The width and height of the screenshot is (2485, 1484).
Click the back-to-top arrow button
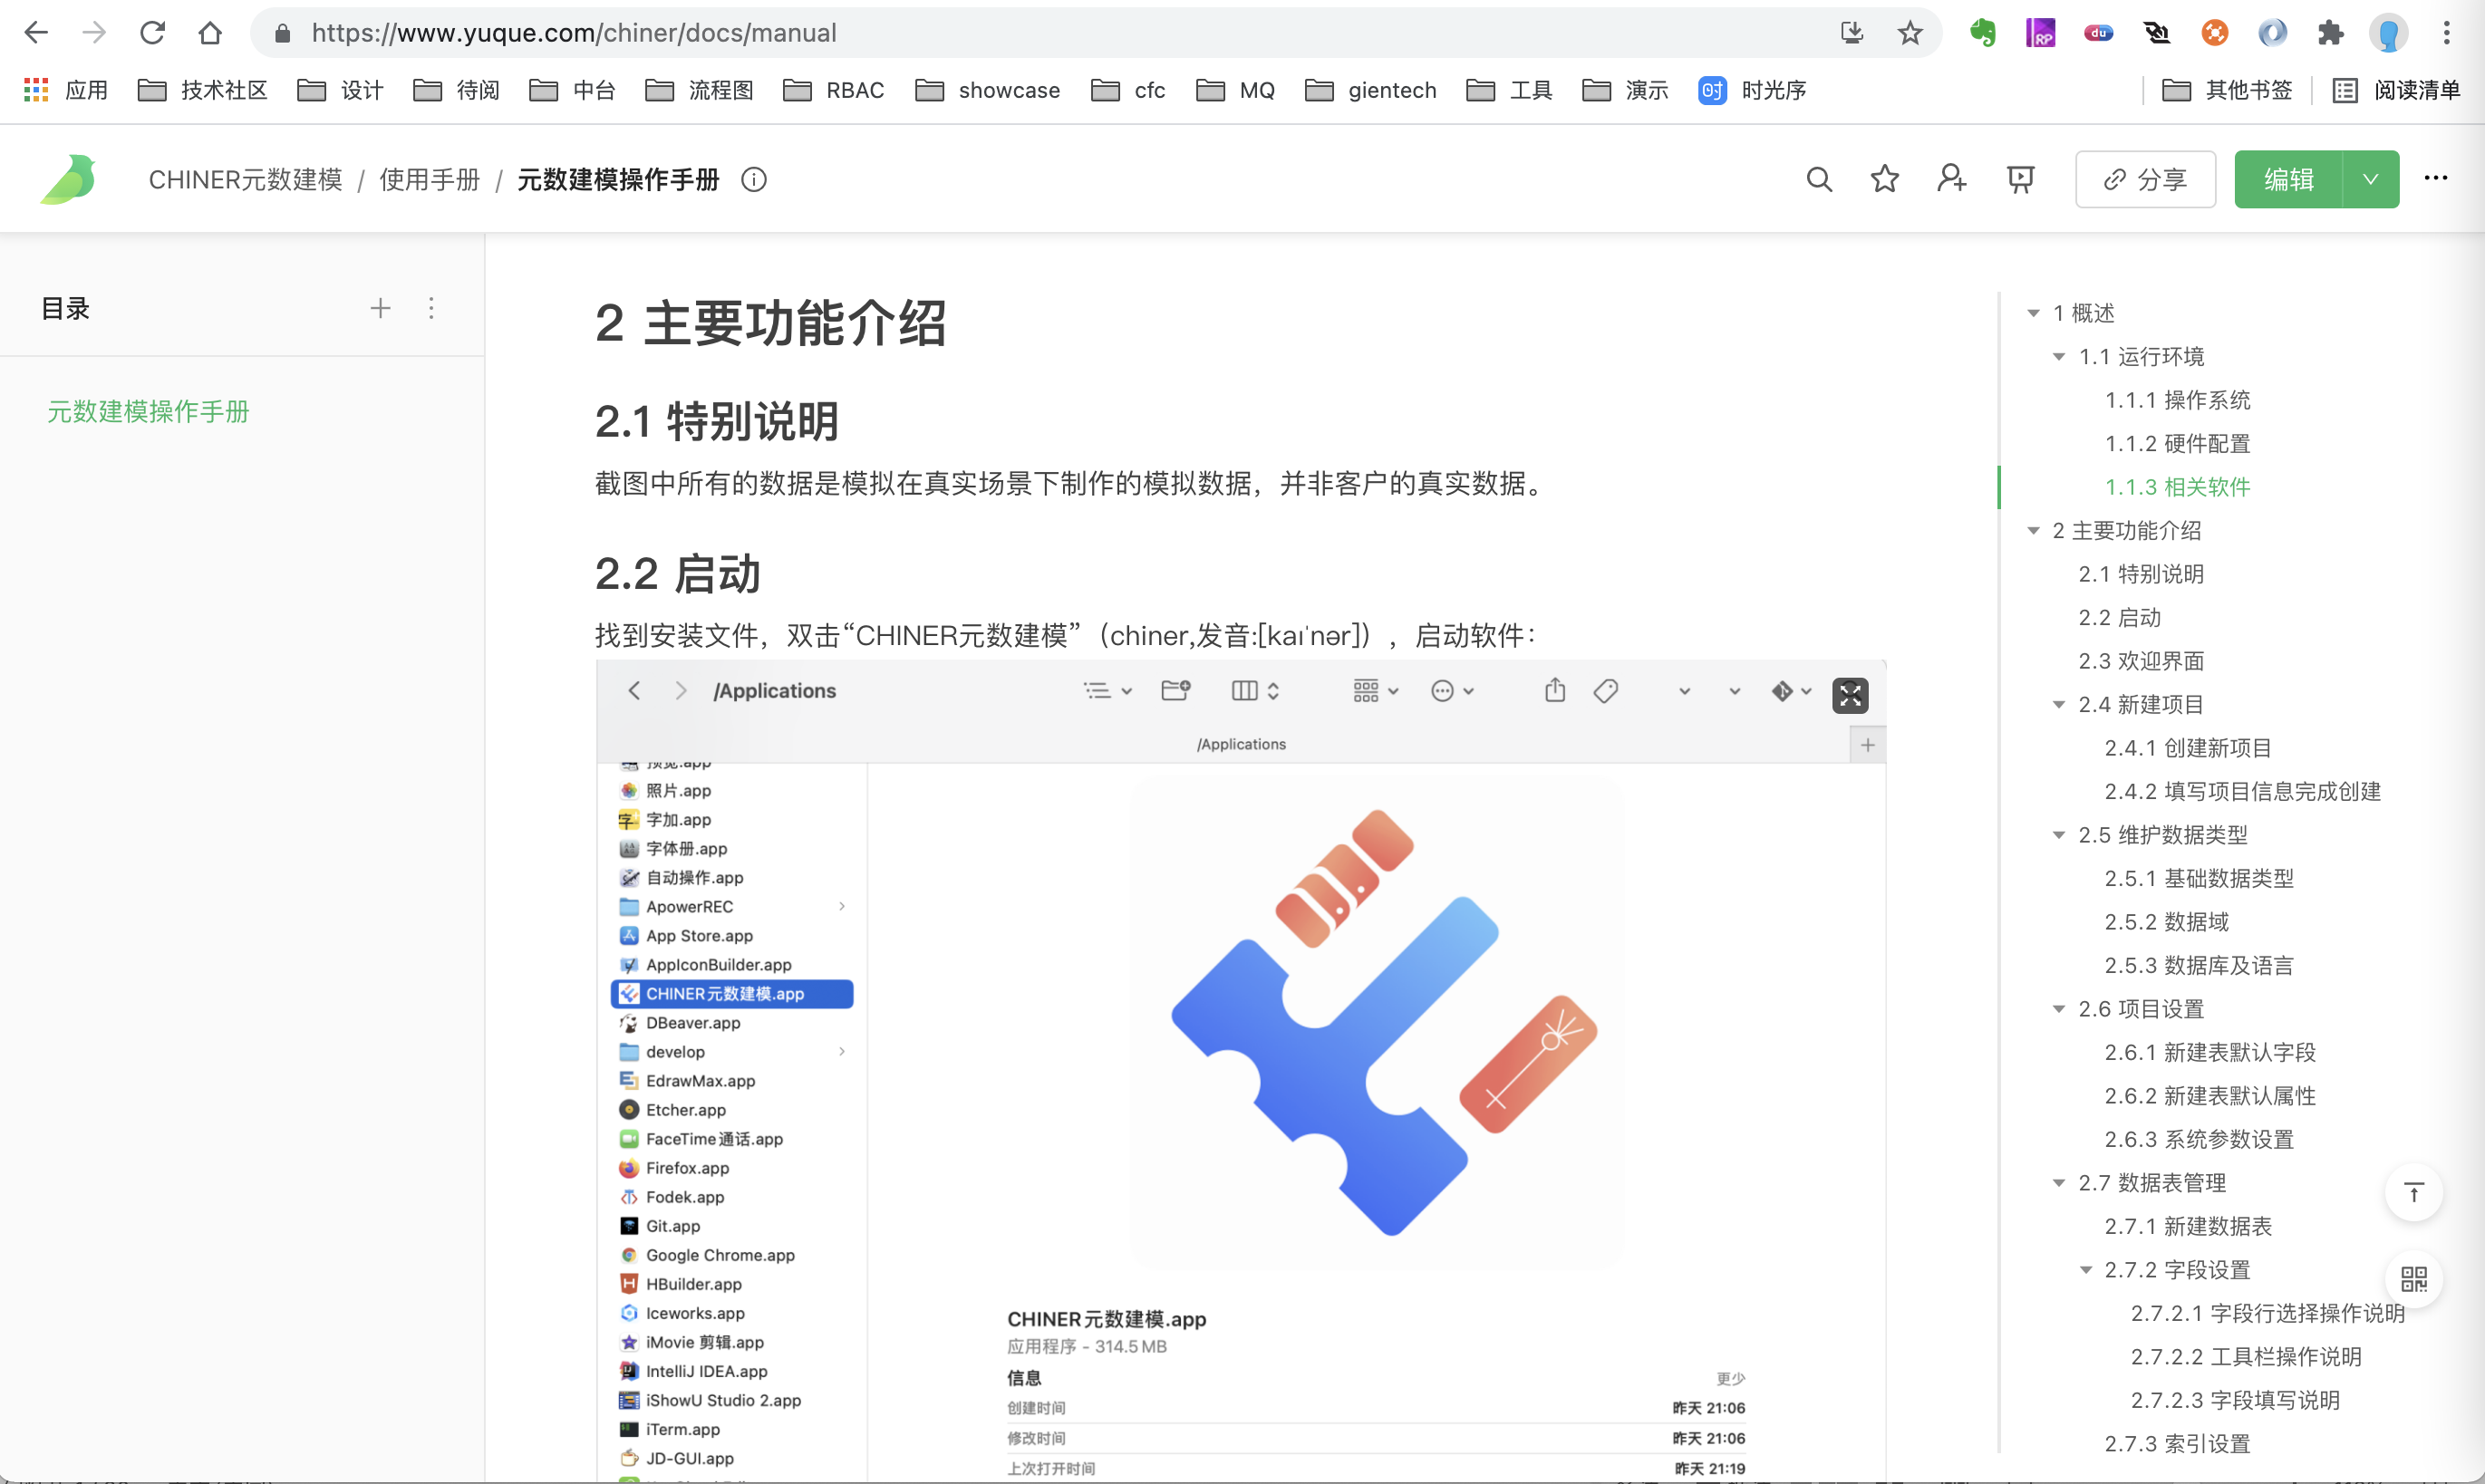tap(2414, 1193)
